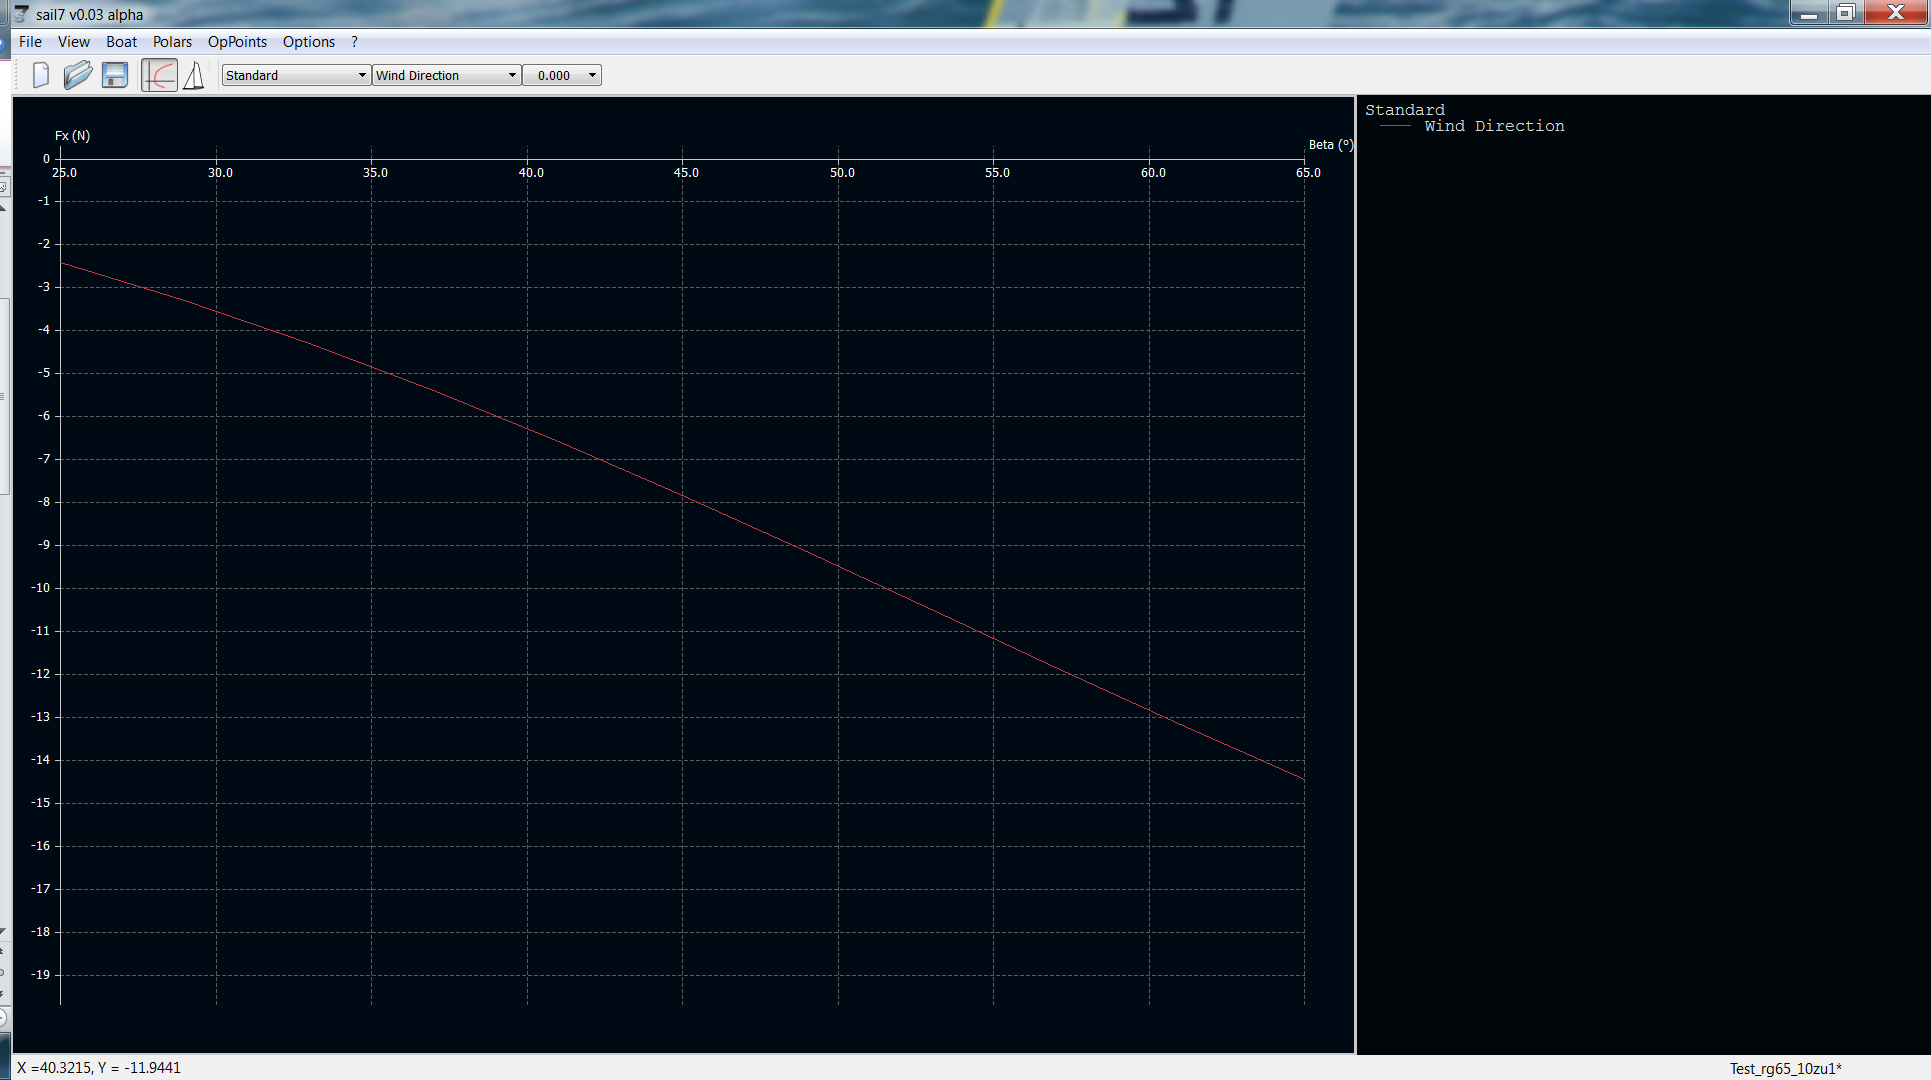Open the Boat menu

[x=121, y=42]
